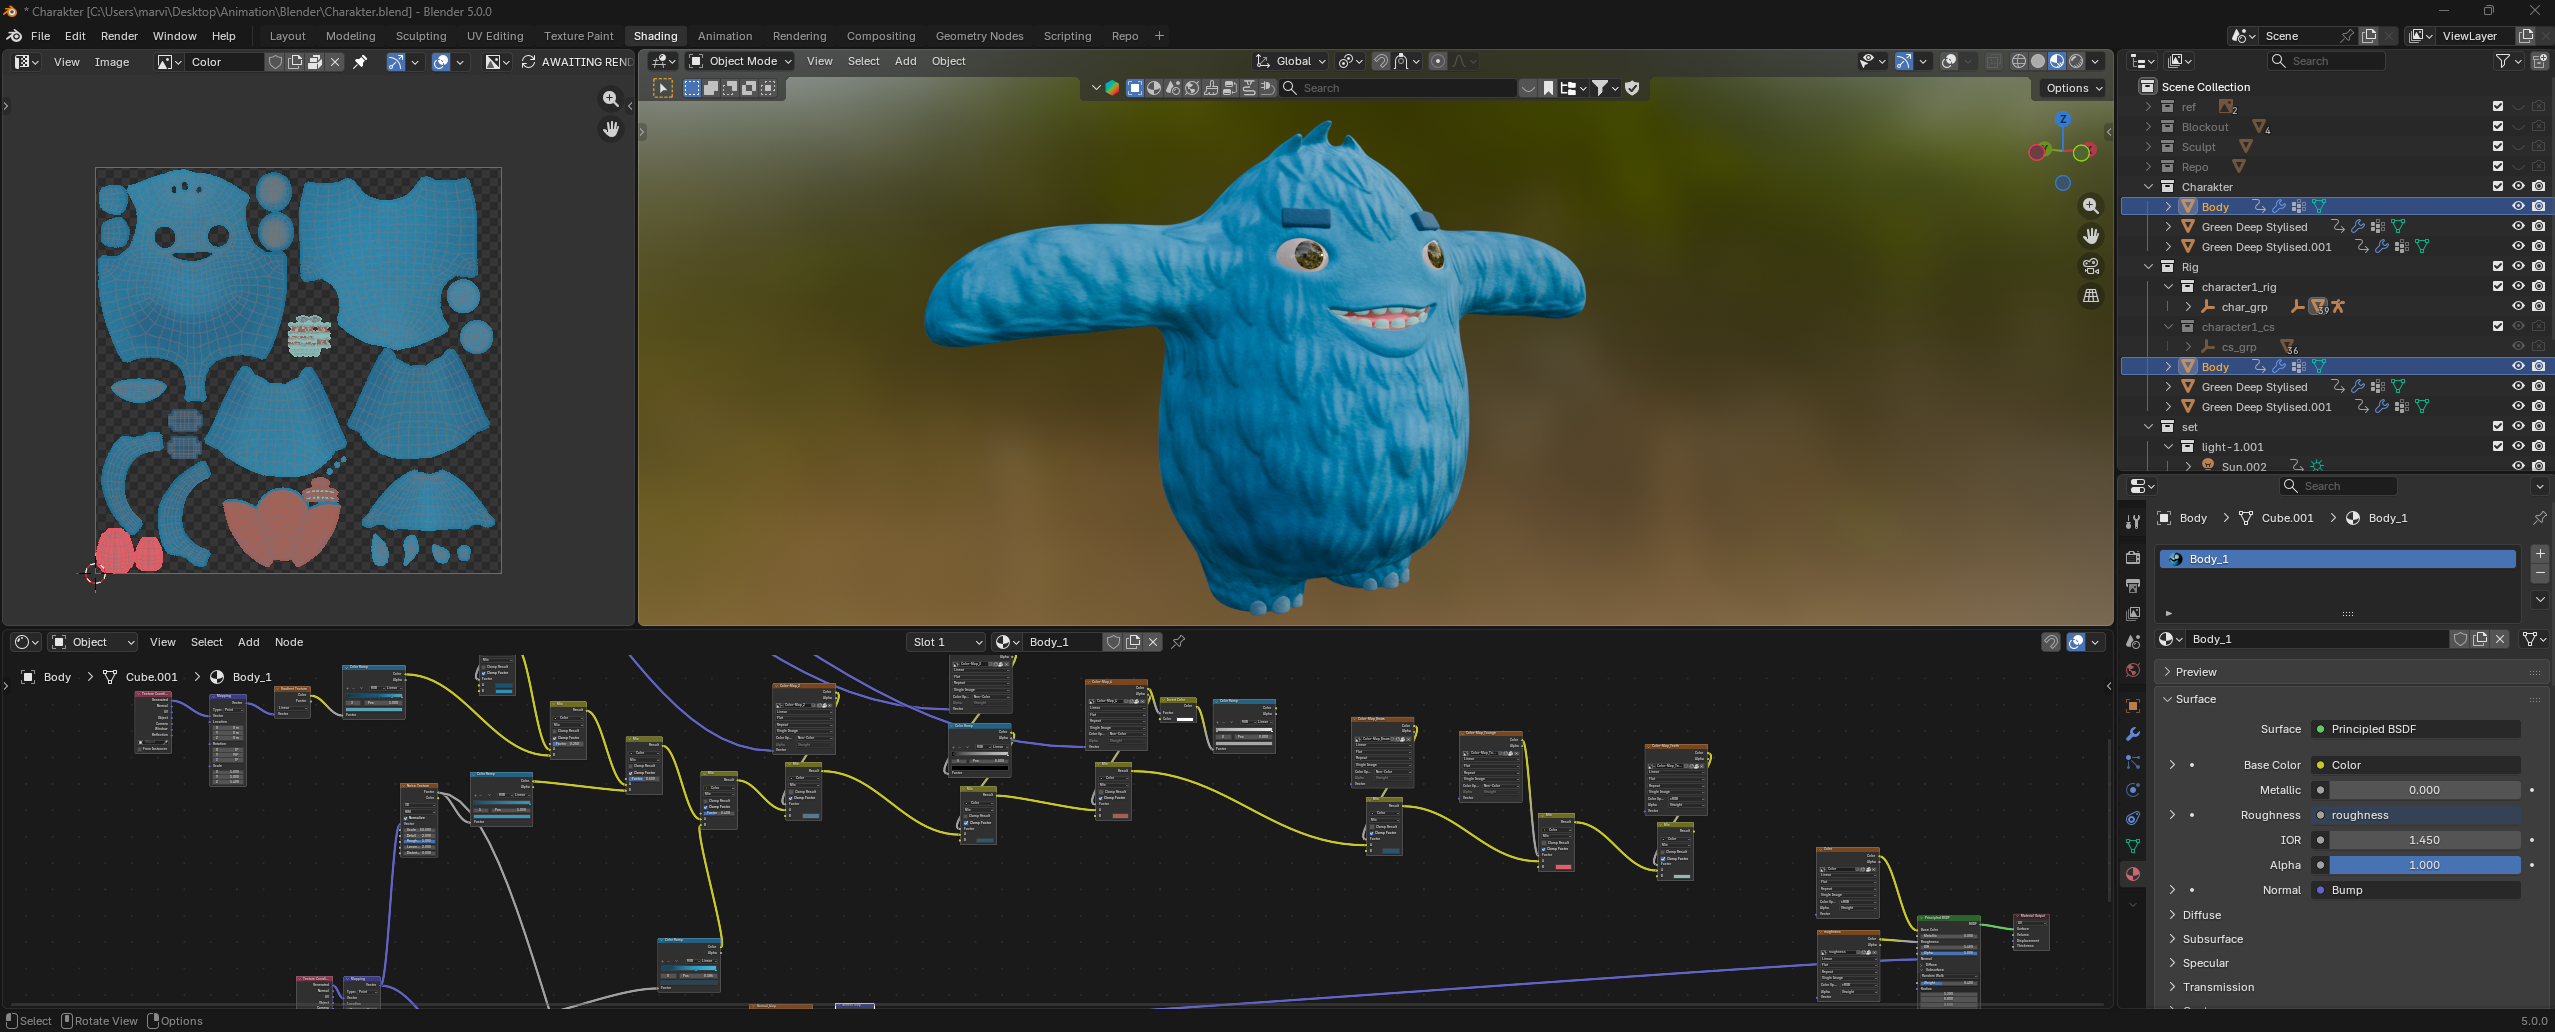Click the pan hand icon in image editor
Image resolution: width=2555 pixels, height=1032 pixels.
611,129
